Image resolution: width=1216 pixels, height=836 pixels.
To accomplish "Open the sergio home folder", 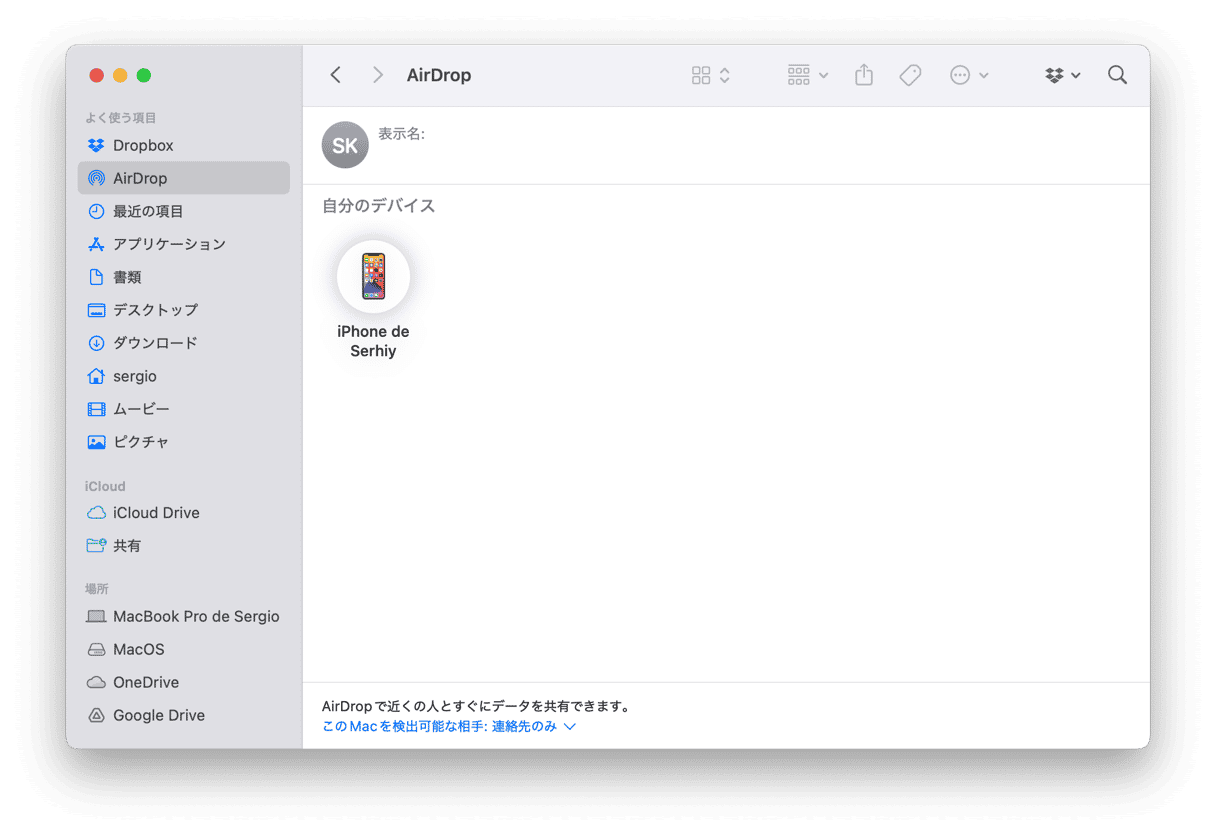I will click(184, 376).
